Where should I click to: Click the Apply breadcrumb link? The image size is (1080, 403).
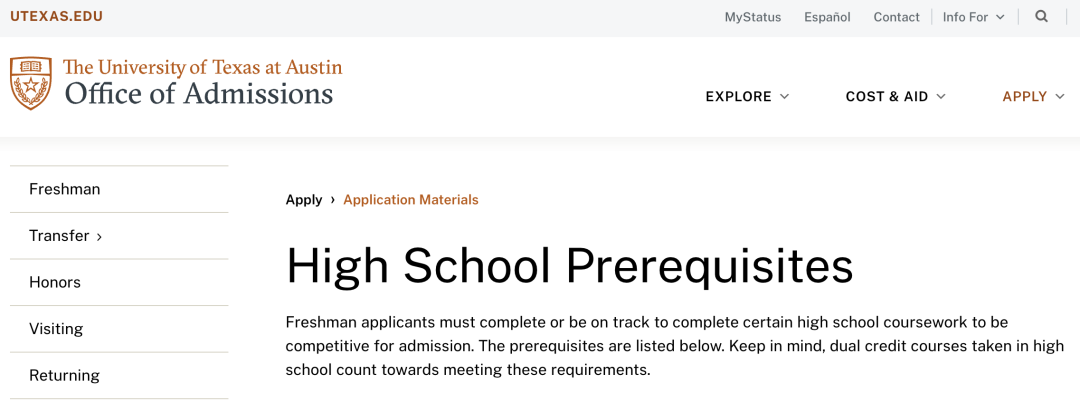(304, 200)
